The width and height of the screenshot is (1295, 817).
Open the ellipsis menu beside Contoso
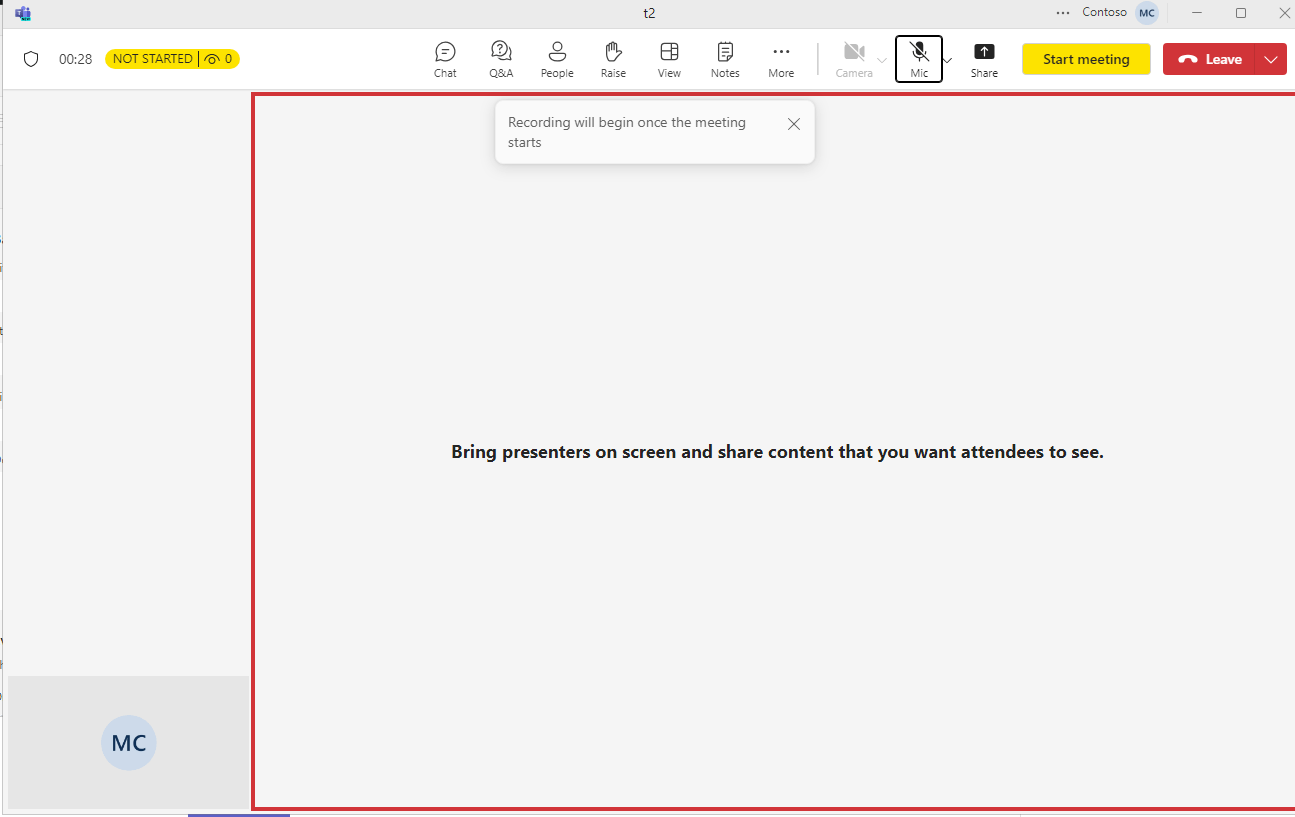[1063, 12]
